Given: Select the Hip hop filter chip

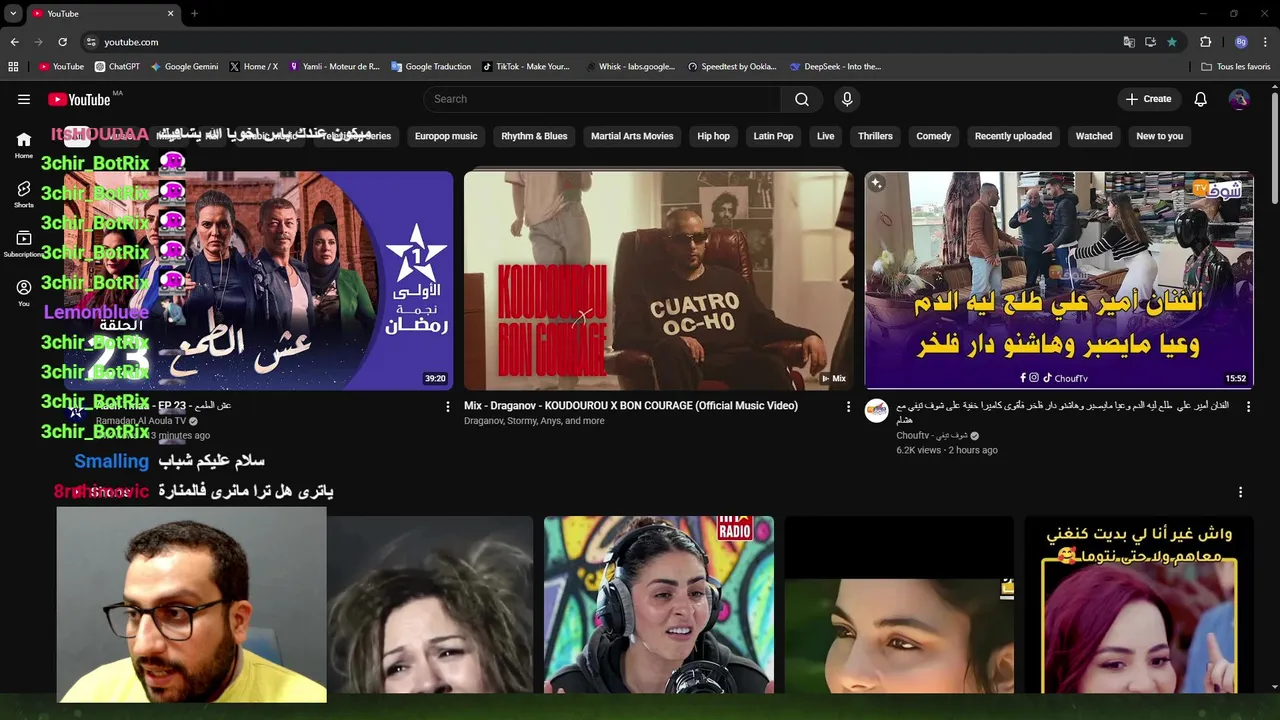Looking at the screenshot, I should [x=713, y=136].
